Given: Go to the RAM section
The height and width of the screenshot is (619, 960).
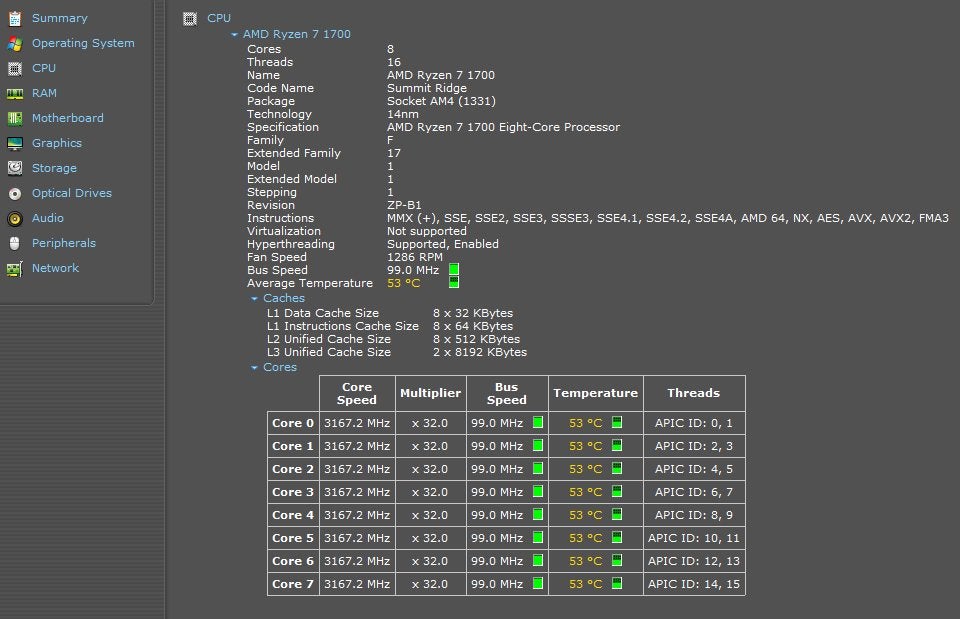Looking at the screenshot, I should point(44,94).
